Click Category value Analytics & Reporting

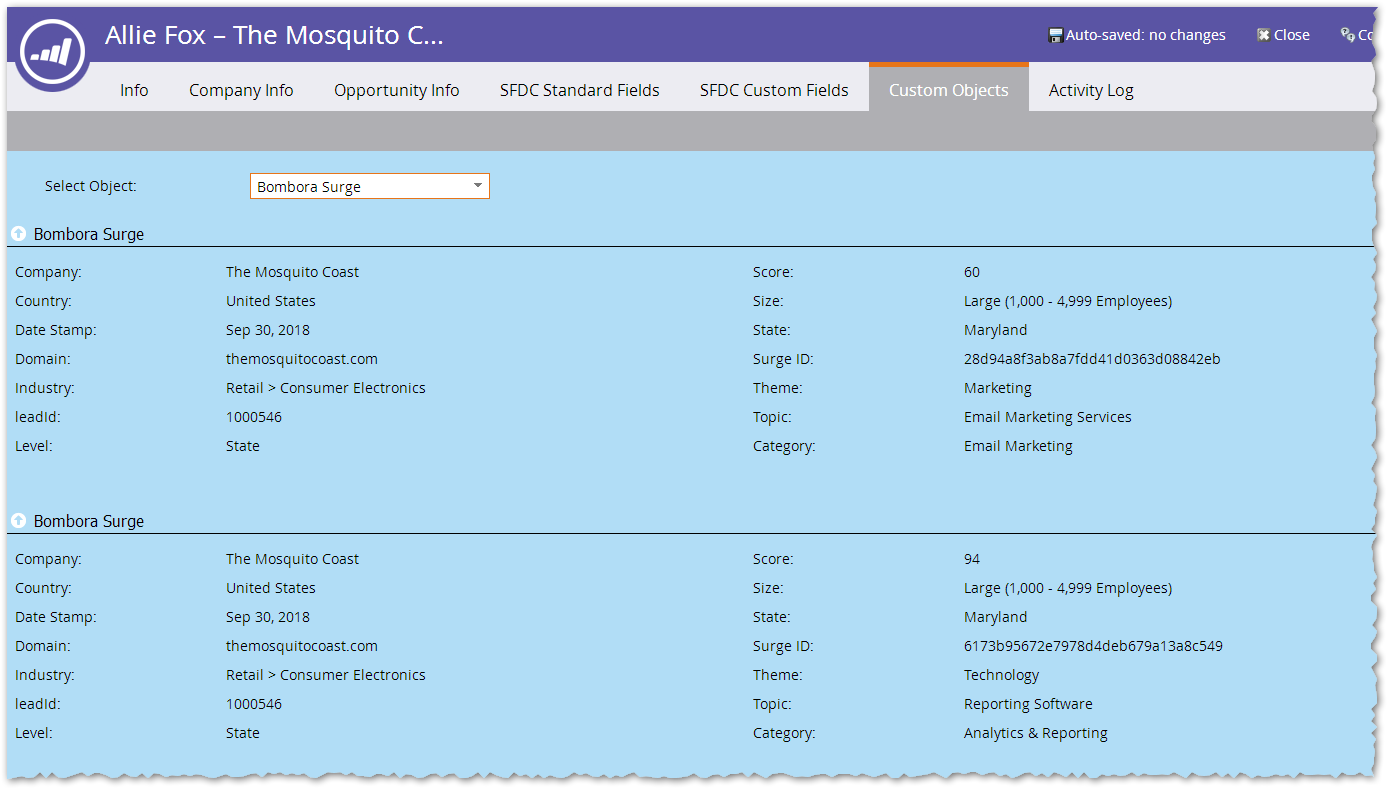[1036, 733]
